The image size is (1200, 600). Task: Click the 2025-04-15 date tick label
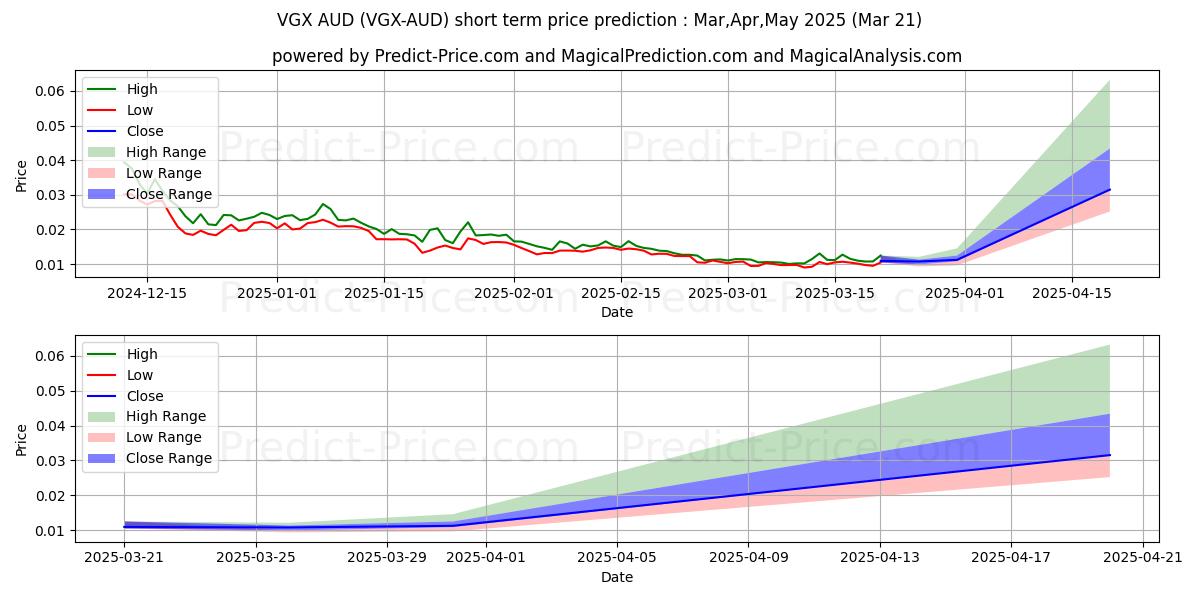(1072, 293)
